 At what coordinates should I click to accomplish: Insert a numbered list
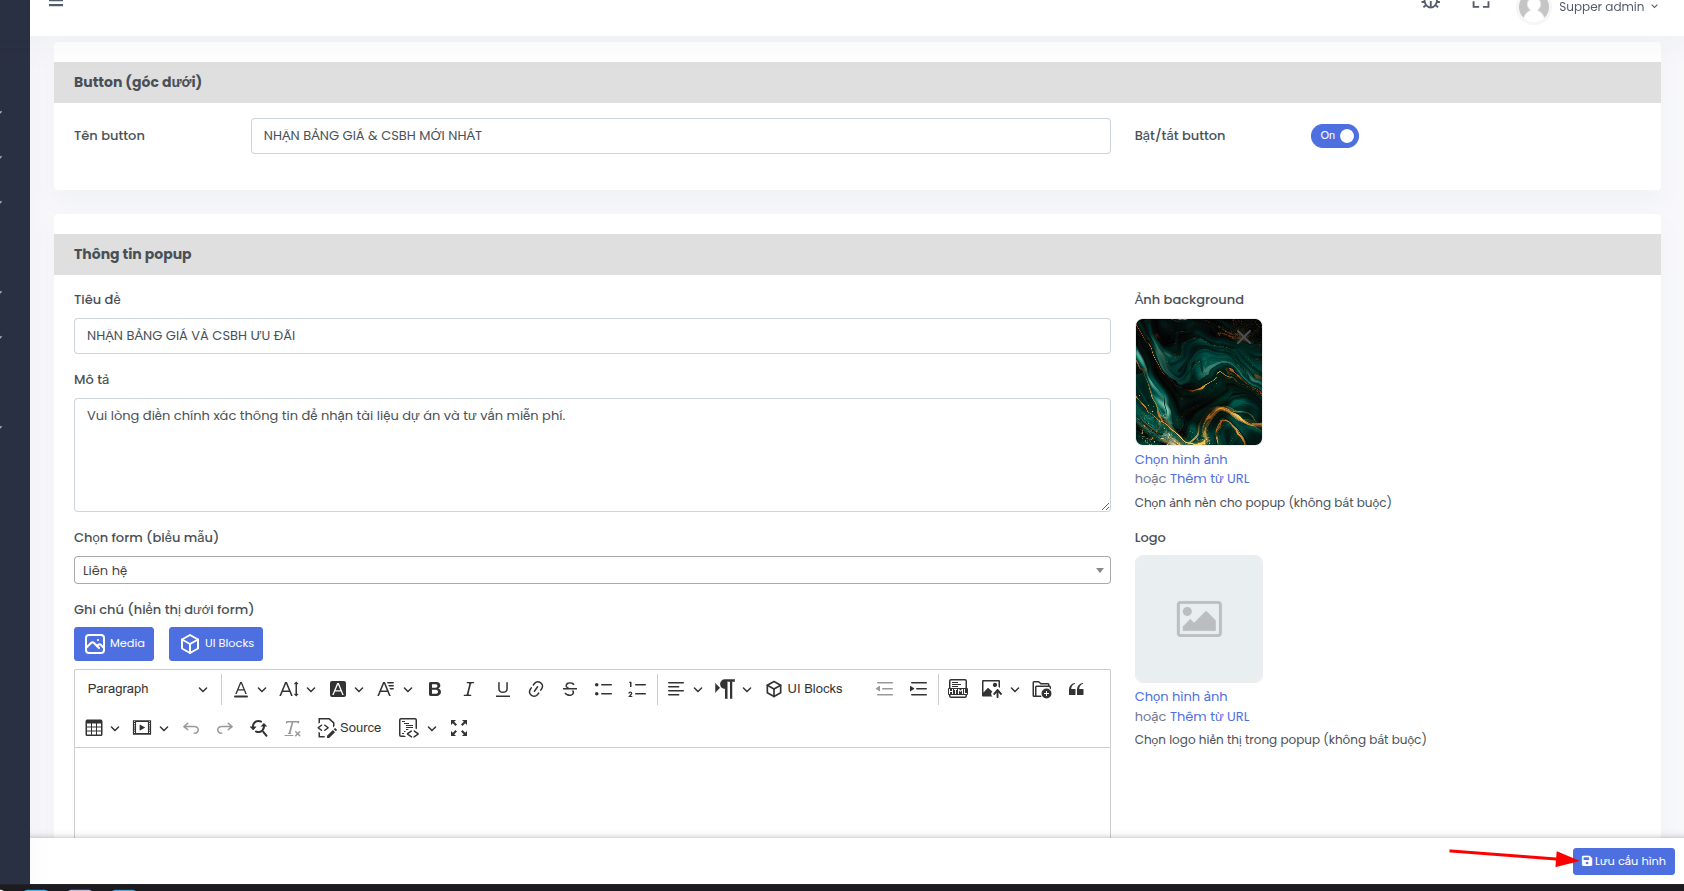(x=637, y=689)
